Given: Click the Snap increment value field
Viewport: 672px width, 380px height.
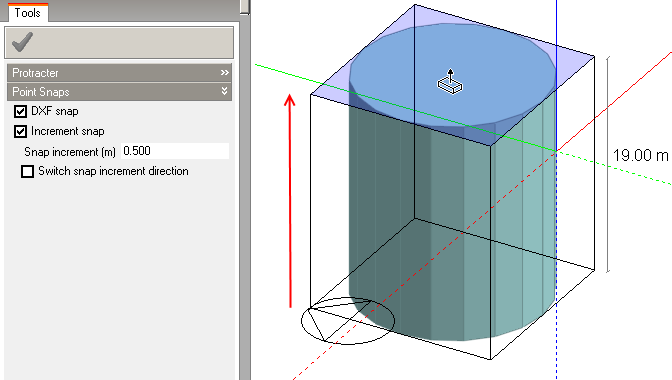Looking at the screenshot, I should click(x=175, y=151).
